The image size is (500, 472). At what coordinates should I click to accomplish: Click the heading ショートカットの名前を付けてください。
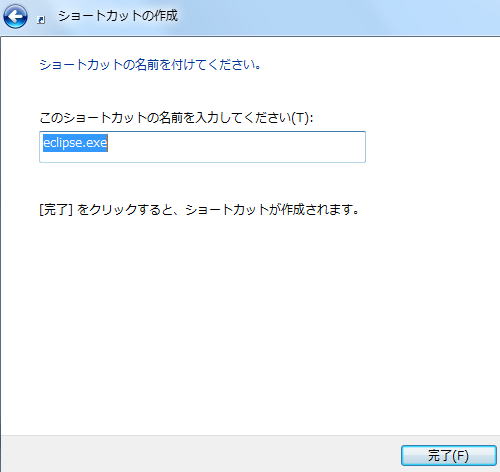pos(150,64)
